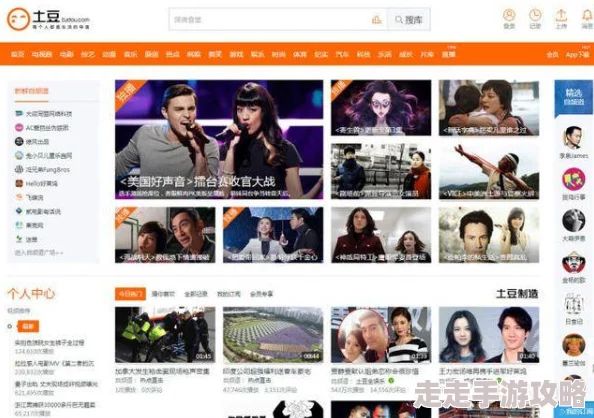
Task: Click the timeline dot beside 最新 tag
Action: 10,326
